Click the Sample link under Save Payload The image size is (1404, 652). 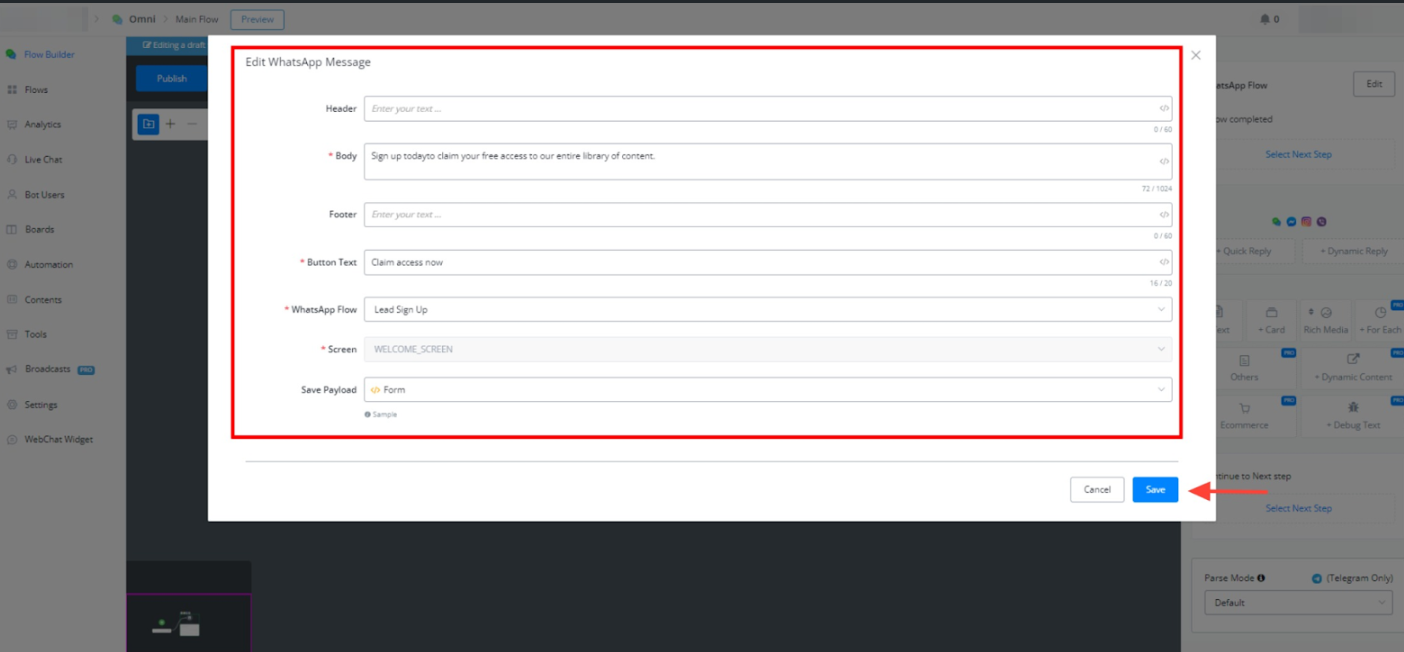pyautogui.click(x=384, y=414)
